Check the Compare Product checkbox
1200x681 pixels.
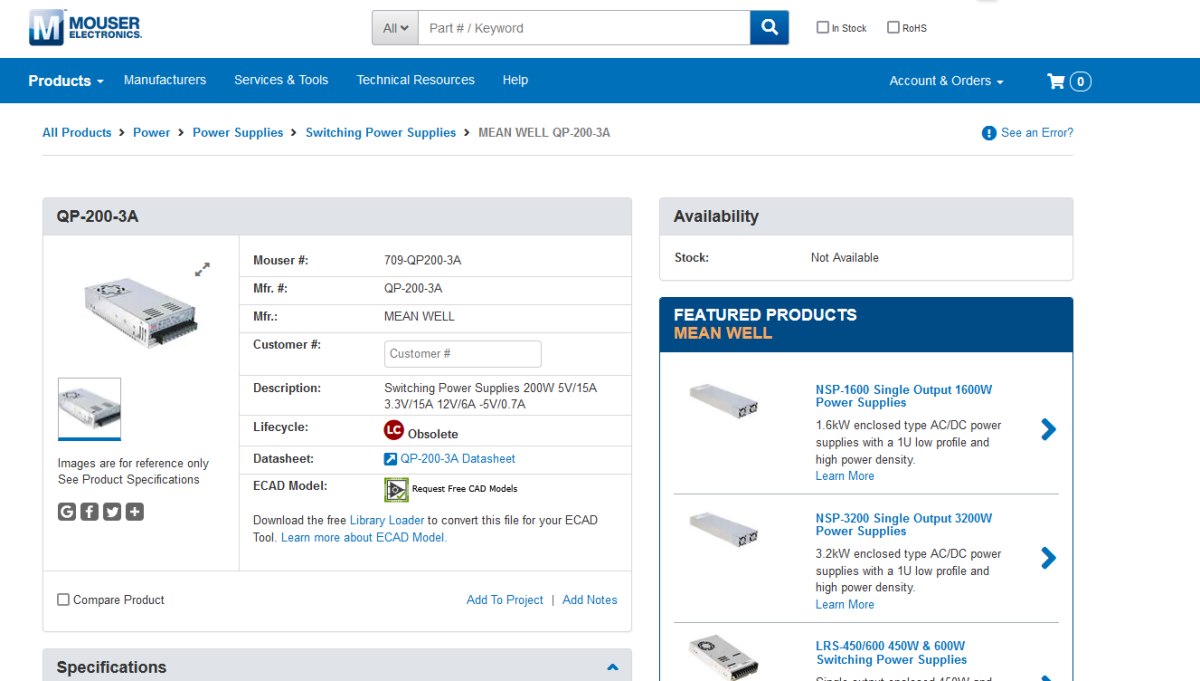point(64,600)
